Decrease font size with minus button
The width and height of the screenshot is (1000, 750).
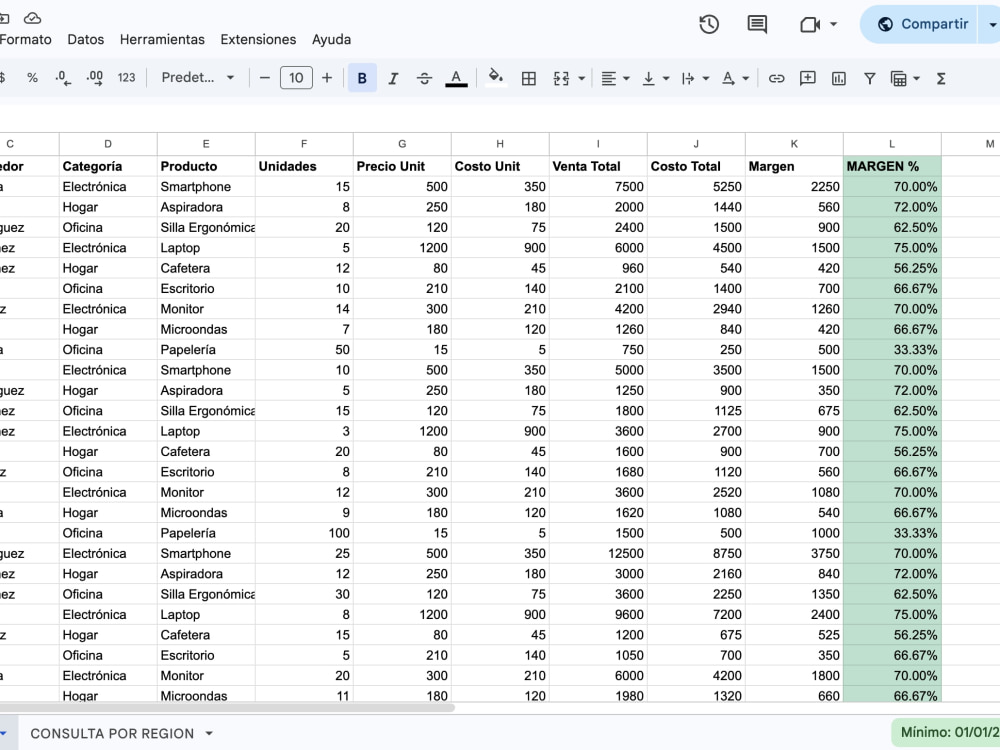click(265, 78)
